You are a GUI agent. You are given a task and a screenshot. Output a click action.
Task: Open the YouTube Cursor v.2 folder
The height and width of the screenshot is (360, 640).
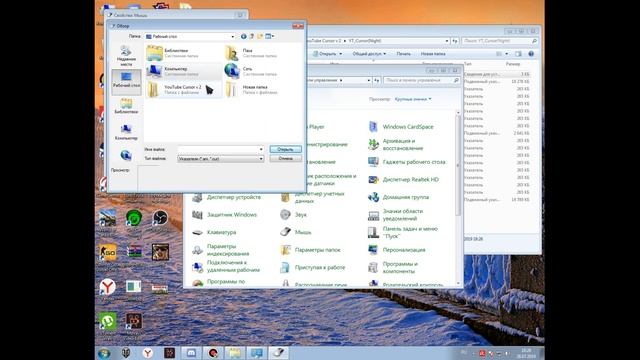tap(183, 90)
